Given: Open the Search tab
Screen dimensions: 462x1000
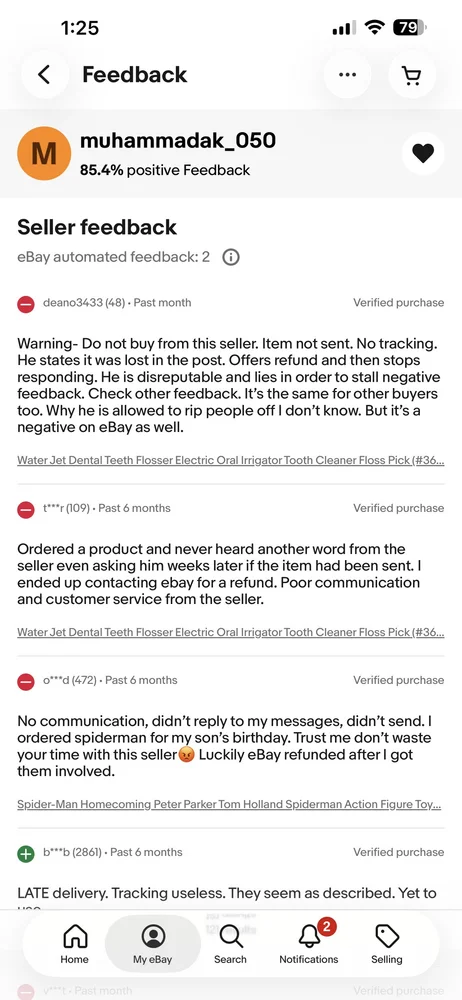Looking at the screenshot, I should pos(230,944).
